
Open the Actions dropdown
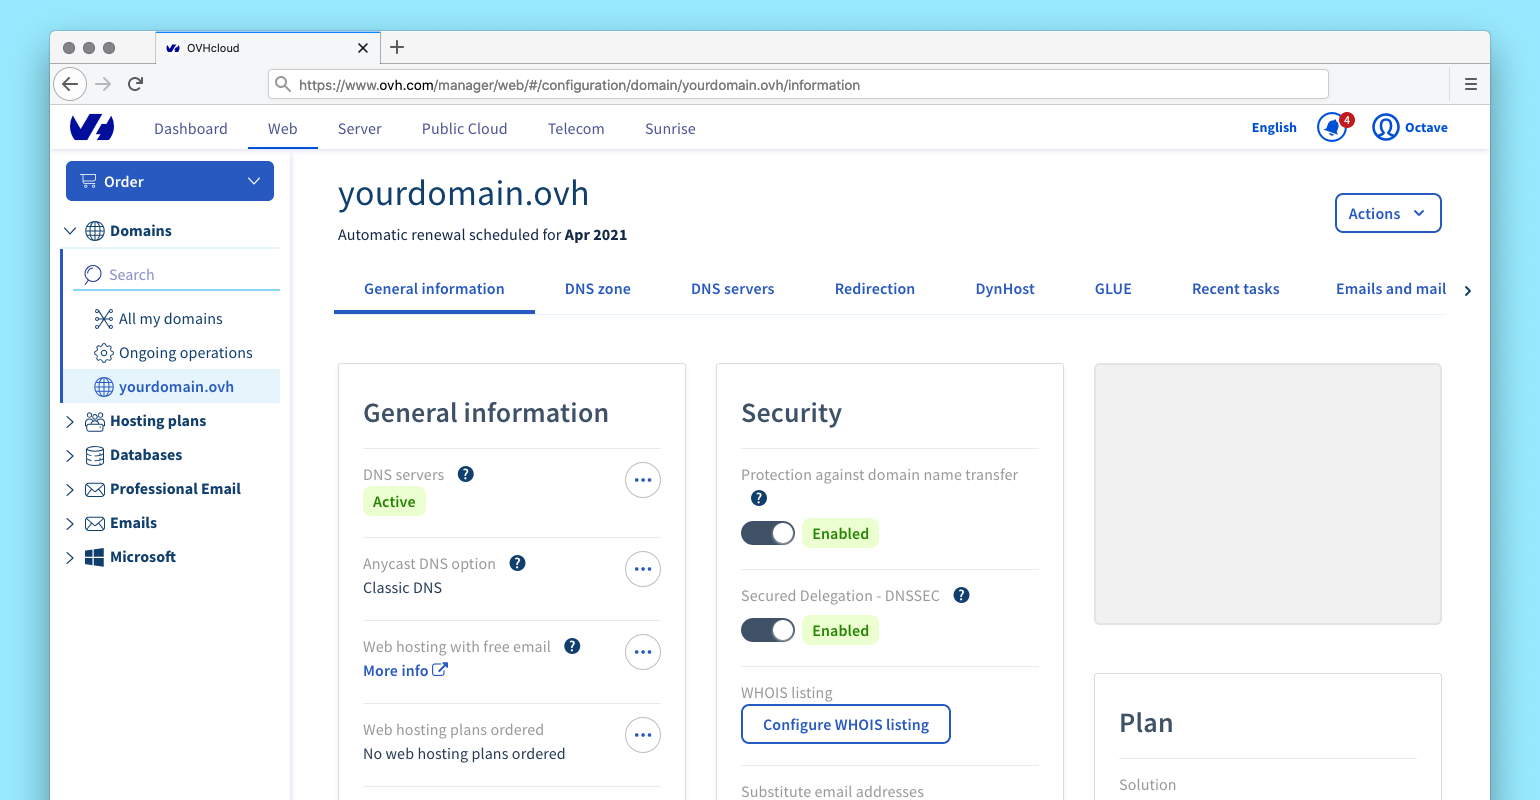click(1388, 213)
